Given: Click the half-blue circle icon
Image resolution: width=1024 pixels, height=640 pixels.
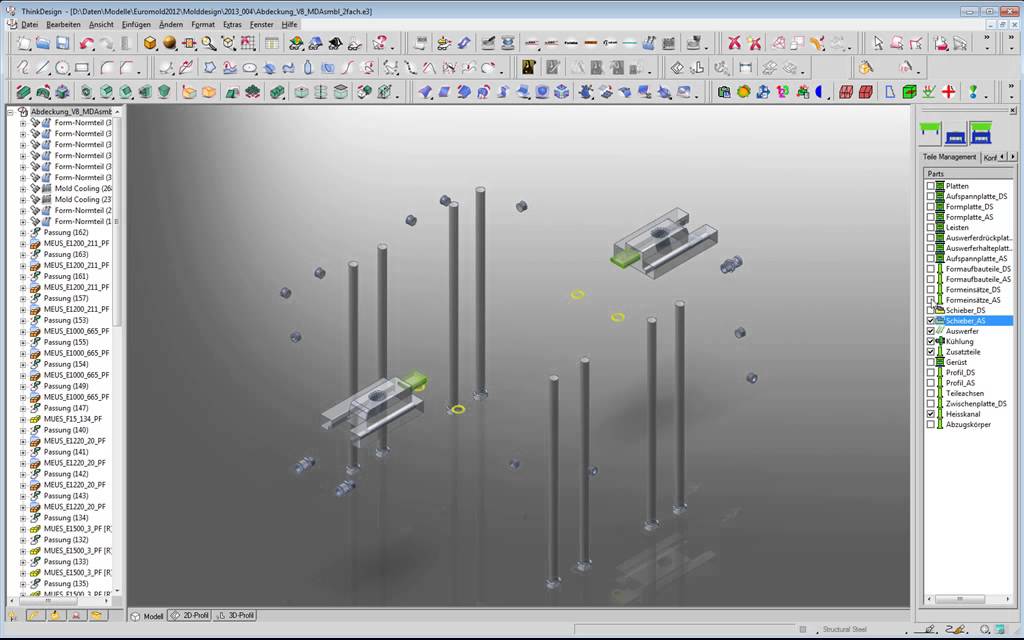Looking at the screenshot, I should tap(820, 91).
